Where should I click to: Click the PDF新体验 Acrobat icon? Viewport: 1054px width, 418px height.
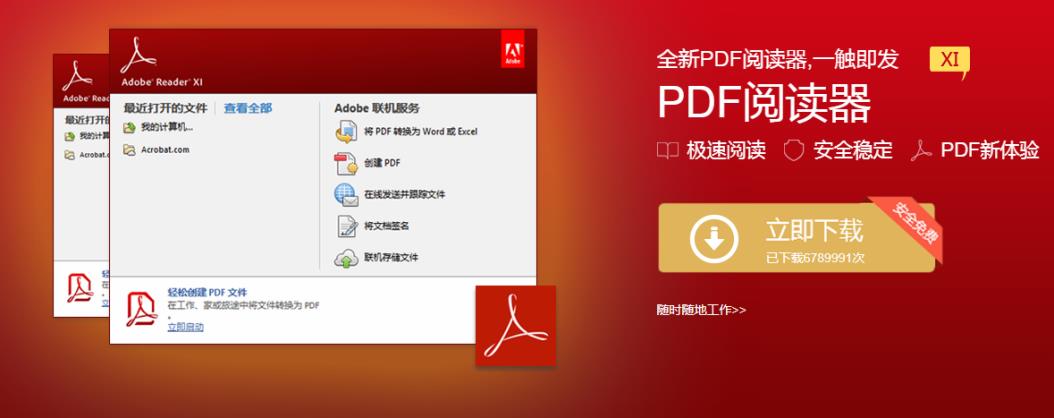(x=921, y=150)
